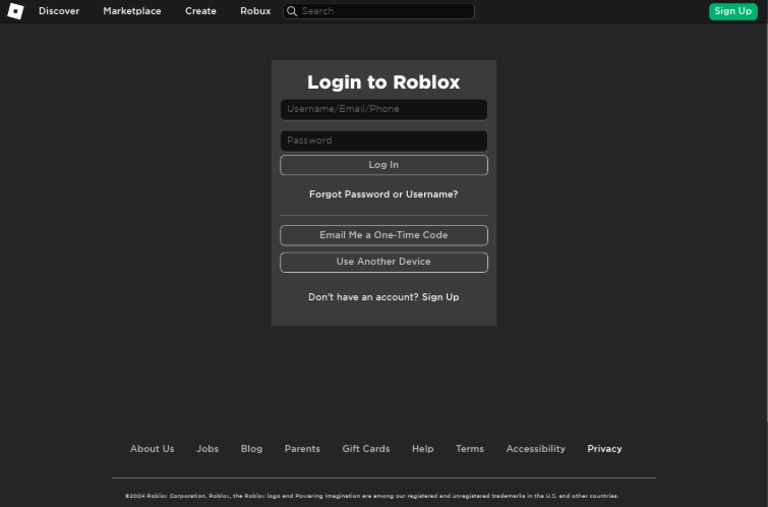
Task: Focus the top Search field
Action: [379, 11]
